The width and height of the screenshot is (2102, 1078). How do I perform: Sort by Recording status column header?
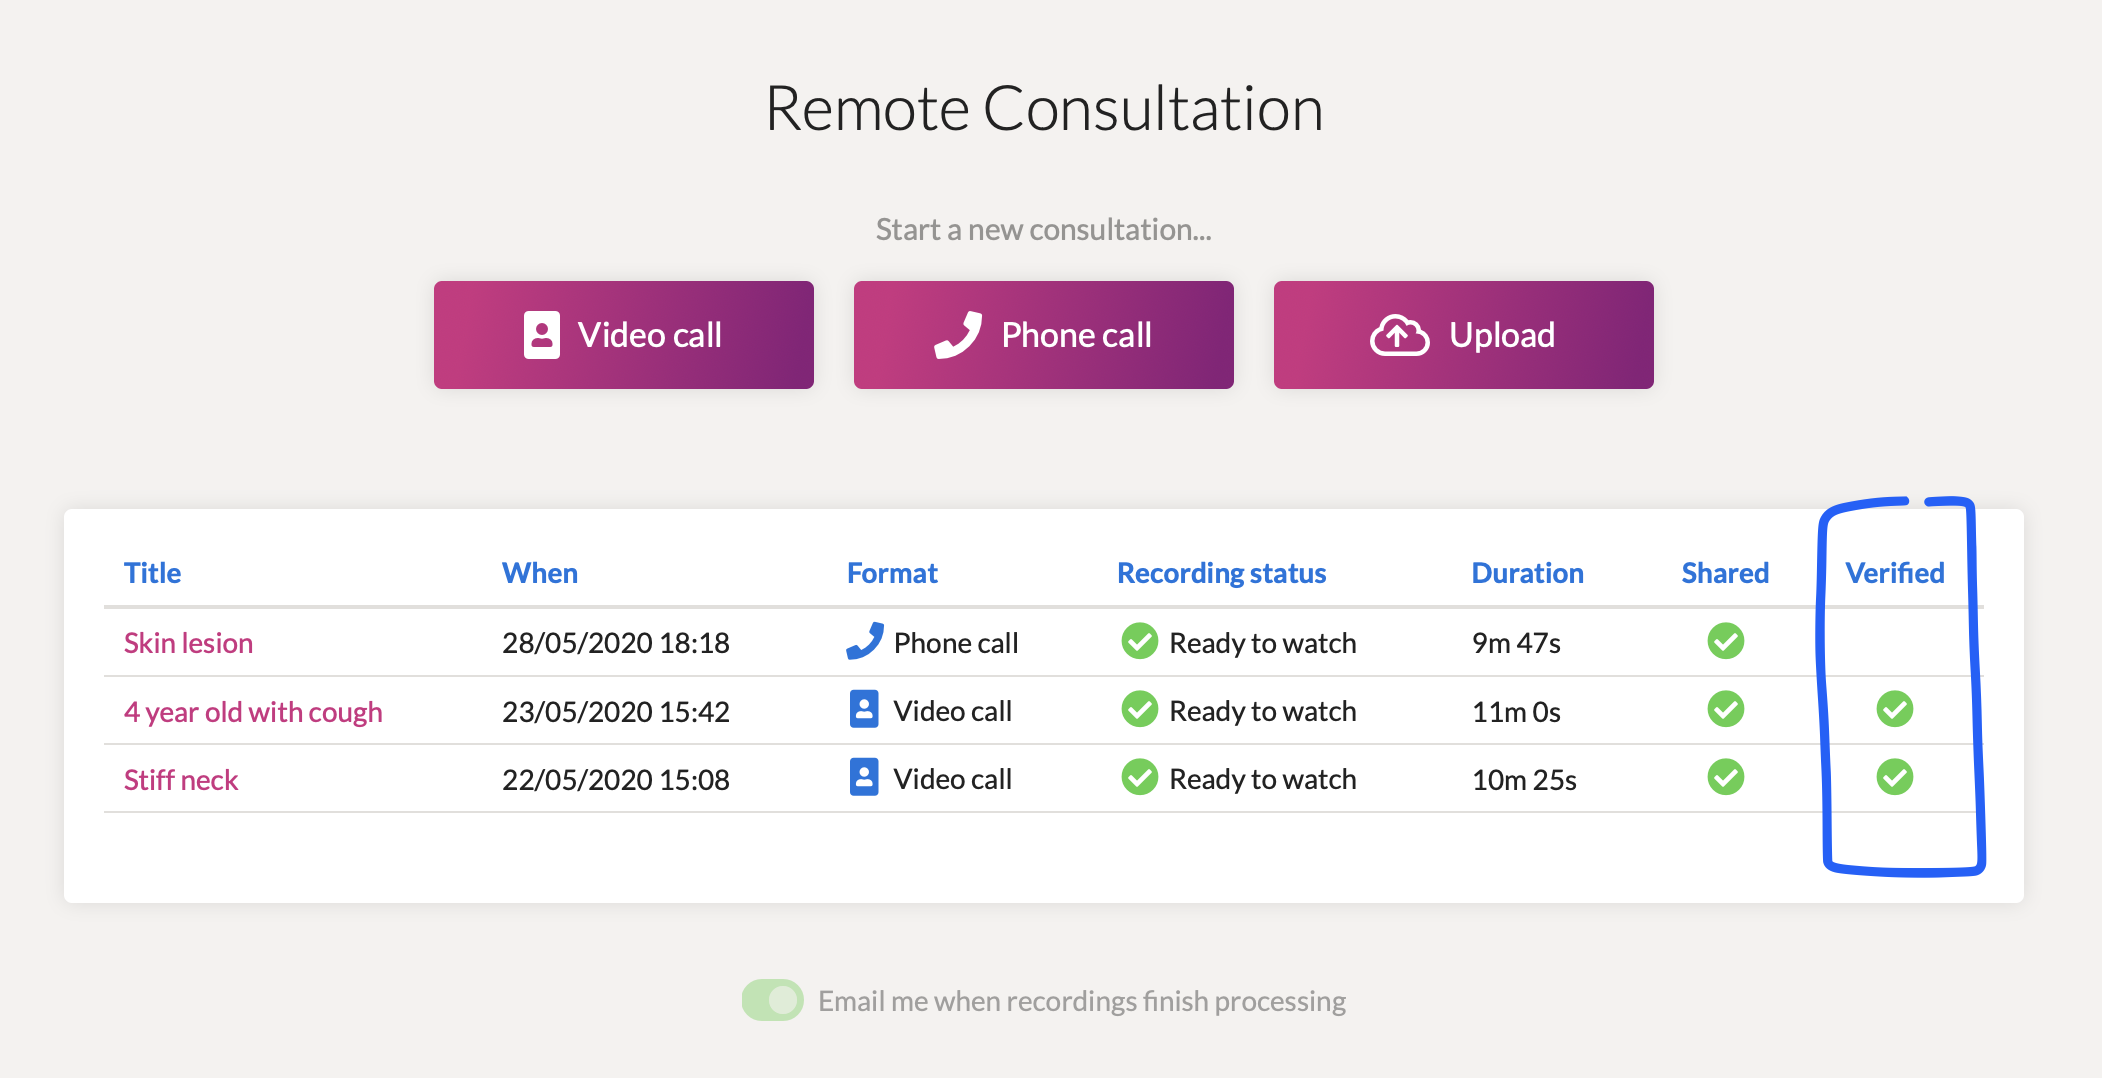coord(1221,573)
